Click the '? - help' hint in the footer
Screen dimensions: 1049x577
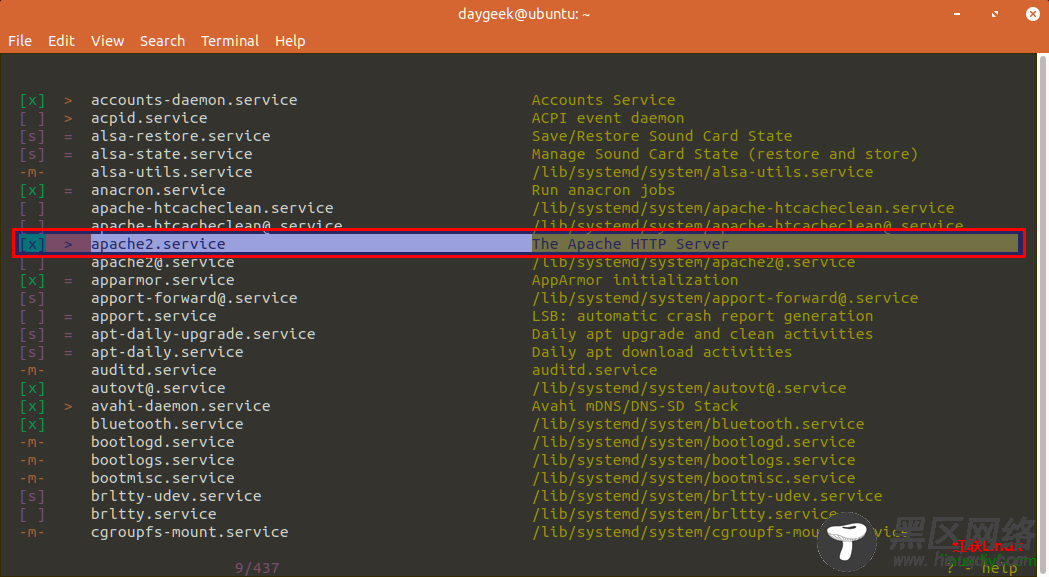(983, 568)
